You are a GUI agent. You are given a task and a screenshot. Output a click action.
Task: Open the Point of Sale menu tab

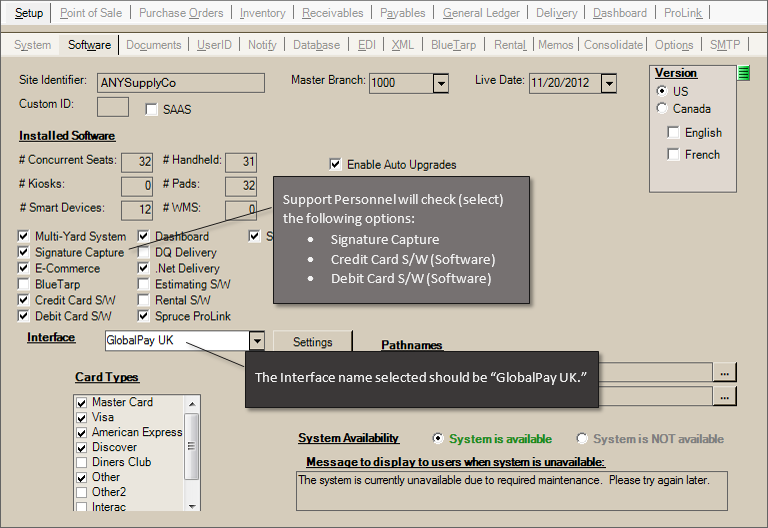[x=91, y=13]
